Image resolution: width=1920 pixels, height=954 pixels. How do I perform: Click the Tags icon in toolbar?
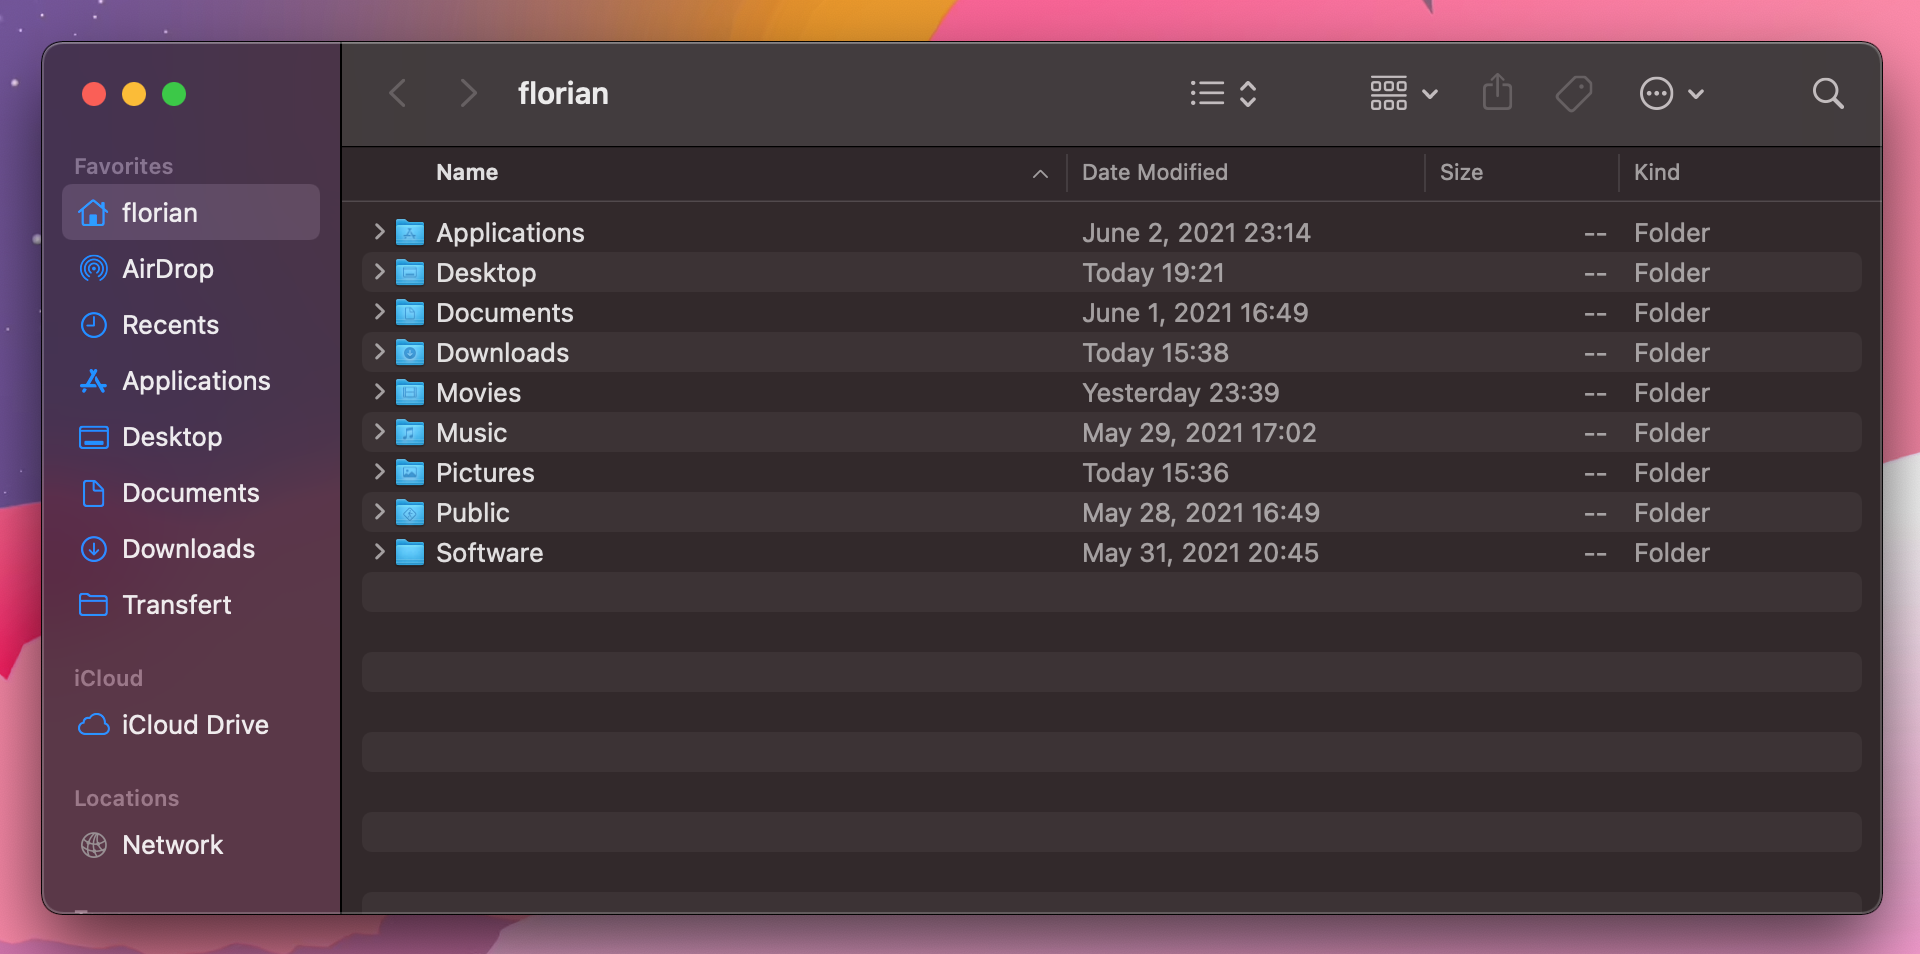point(1573,94)
